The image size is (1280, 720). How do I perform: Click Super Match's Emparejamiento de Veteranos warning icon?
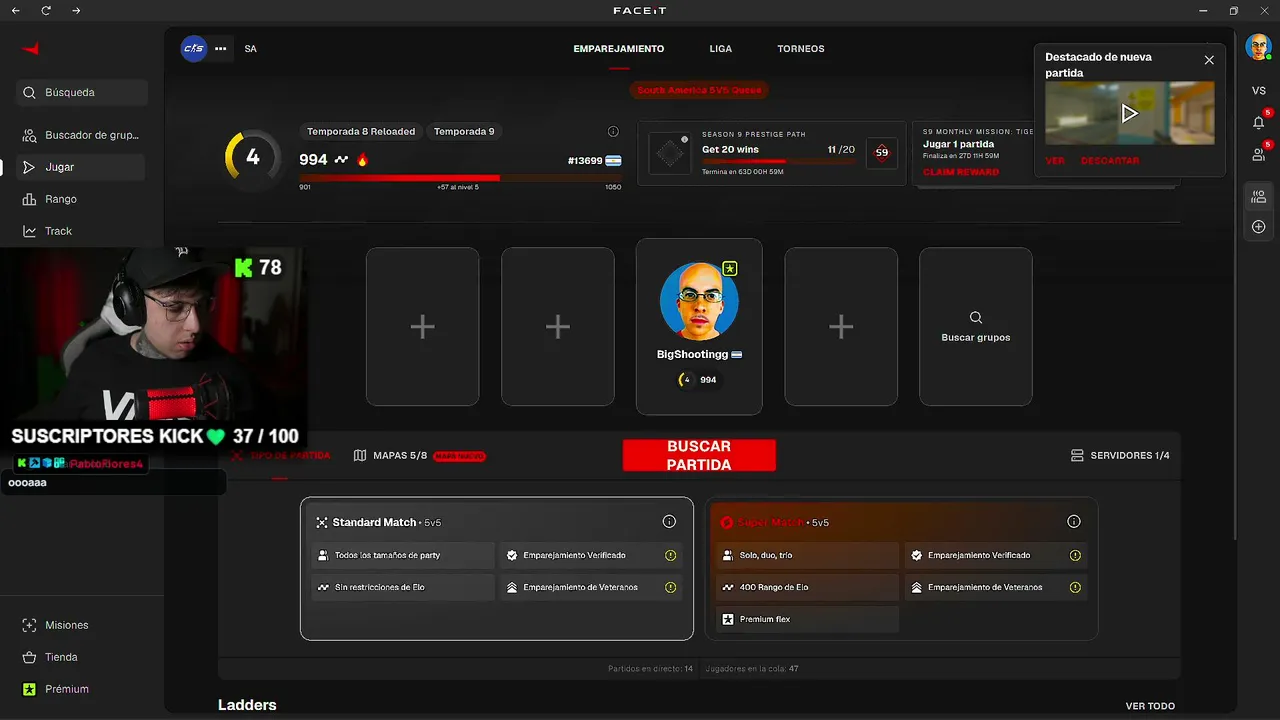click(1076, 587)
